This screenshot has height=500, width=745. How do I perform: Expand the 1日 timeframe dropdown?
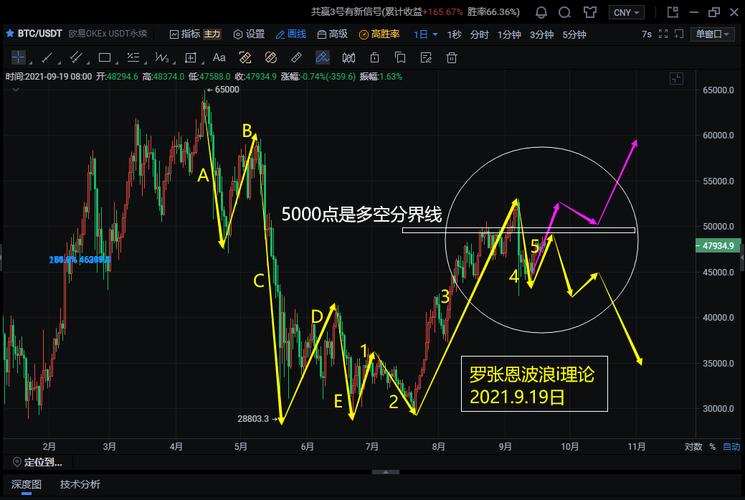pos(427,34)
